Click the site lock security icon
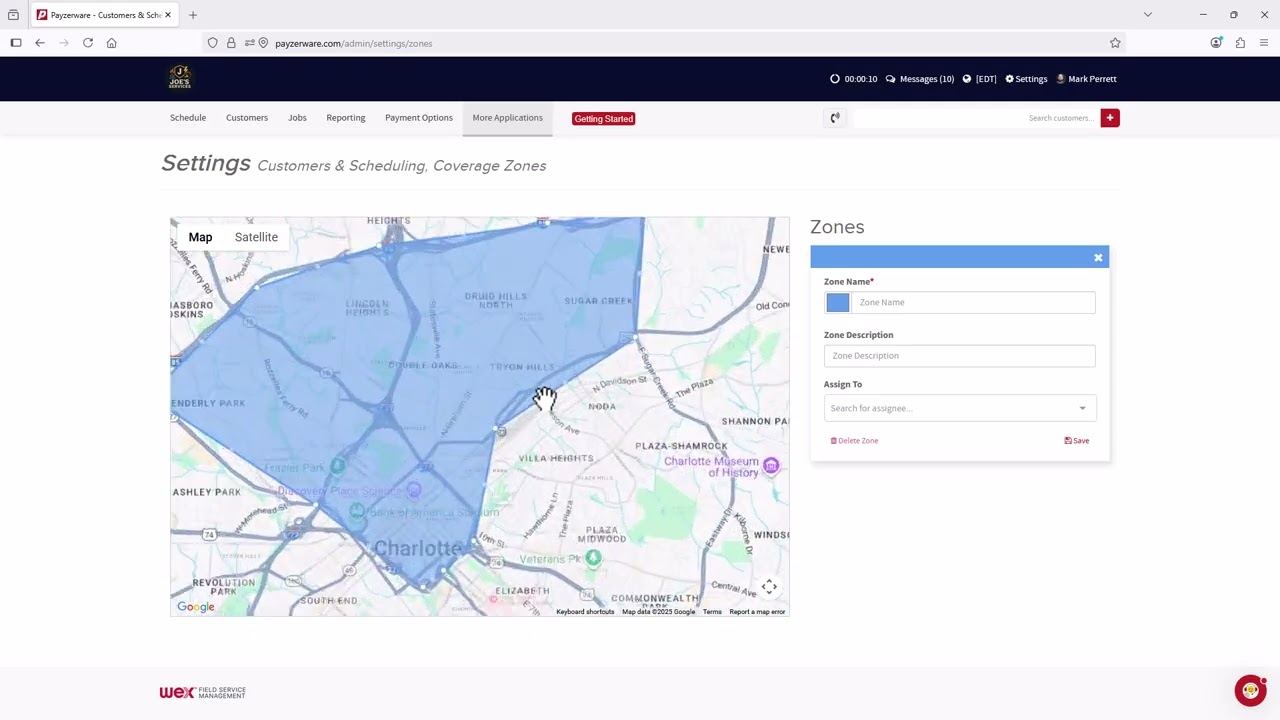 point(231,43)
